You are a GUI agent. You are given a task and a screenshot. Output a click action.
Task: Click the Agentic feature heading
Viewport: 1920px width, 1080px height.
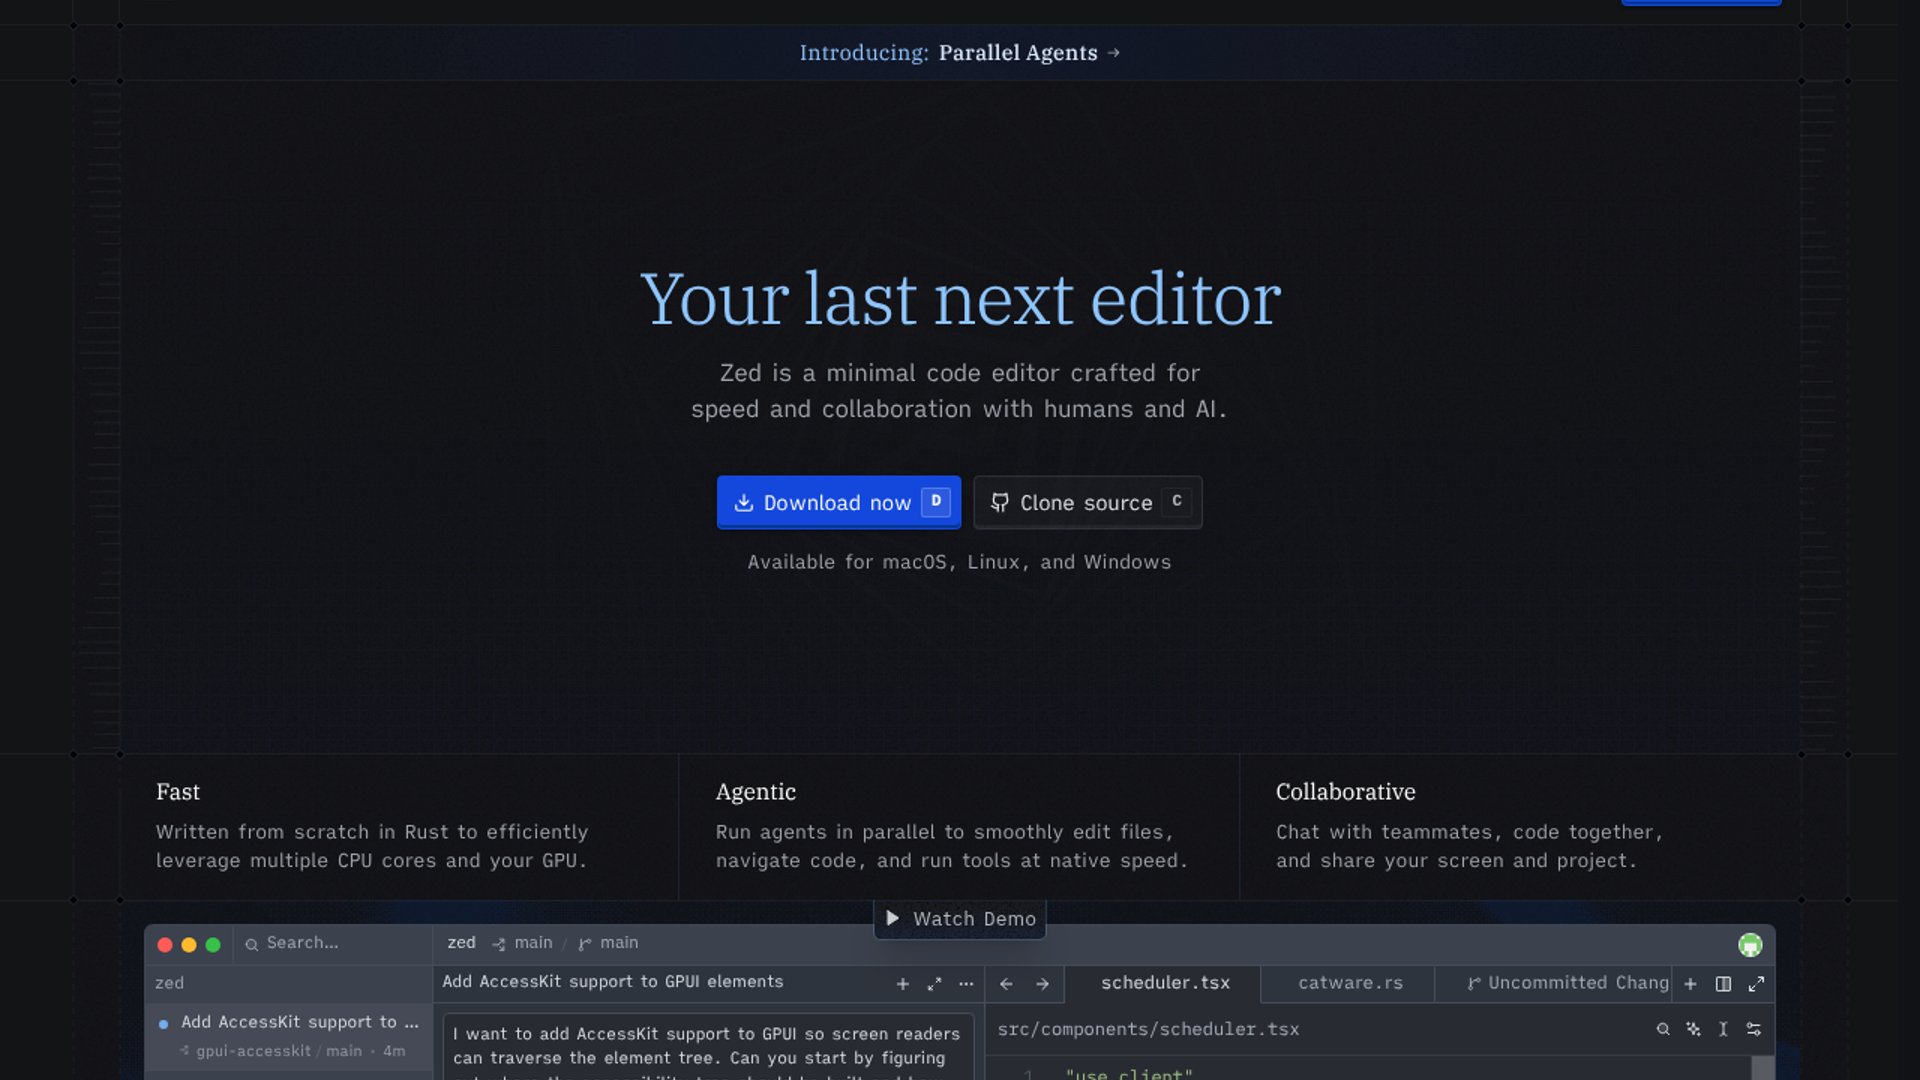(756, 792)
